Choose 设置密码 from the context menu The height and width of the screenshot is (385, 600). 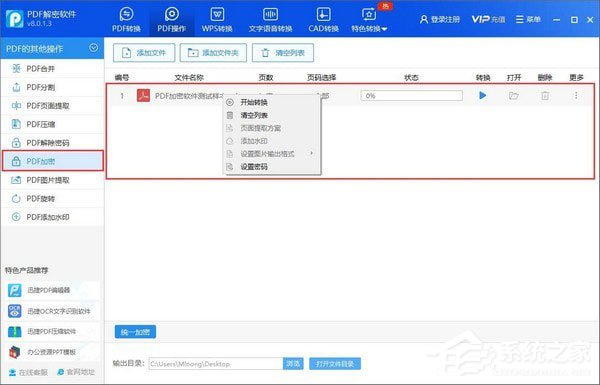pos(272,167)
